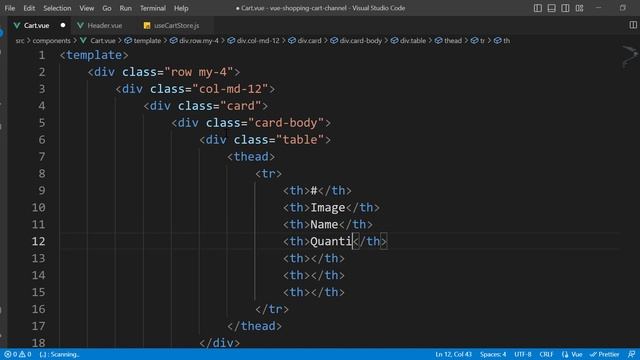Viewport: 640px width, 360px height.
Task: Toggle primary side bar layout icon
Action: 538,8
